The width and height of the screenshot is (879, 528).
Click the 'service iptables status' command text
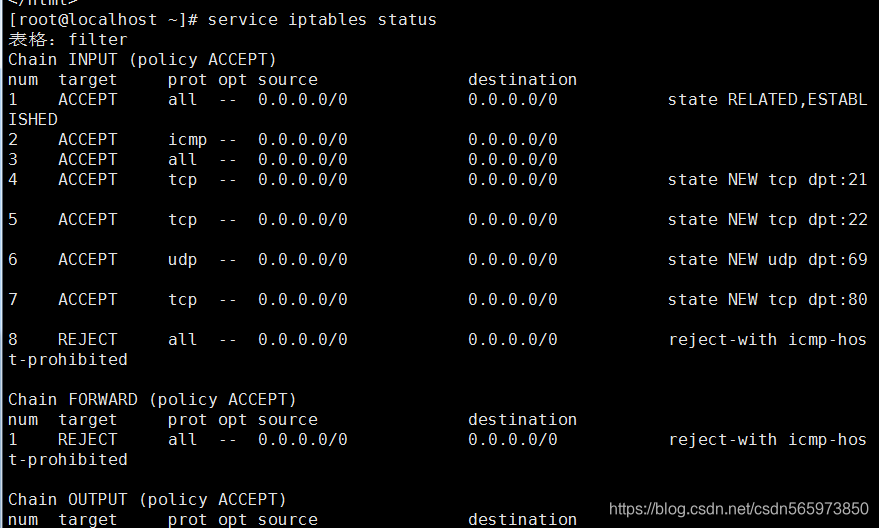click(322, 20)
